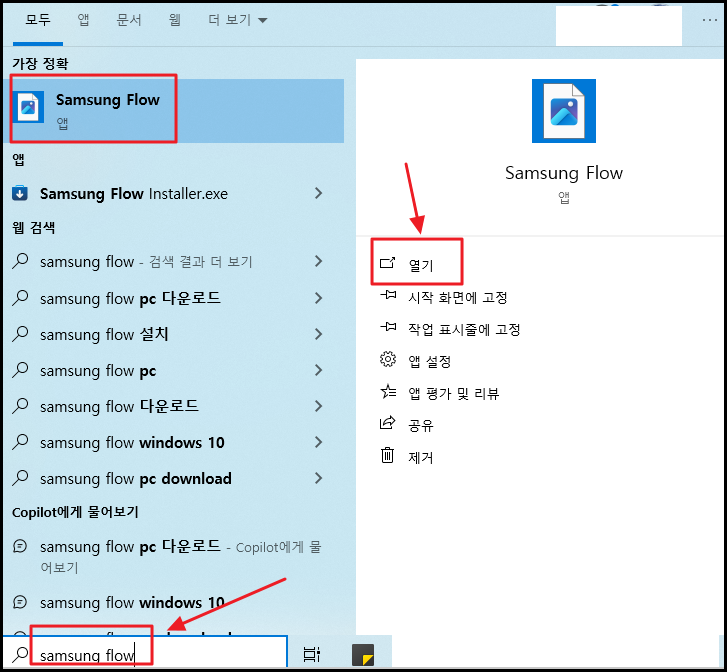
Task: Expand arrow for web suggestion windows 10
Action: click(x=319, y=442)
